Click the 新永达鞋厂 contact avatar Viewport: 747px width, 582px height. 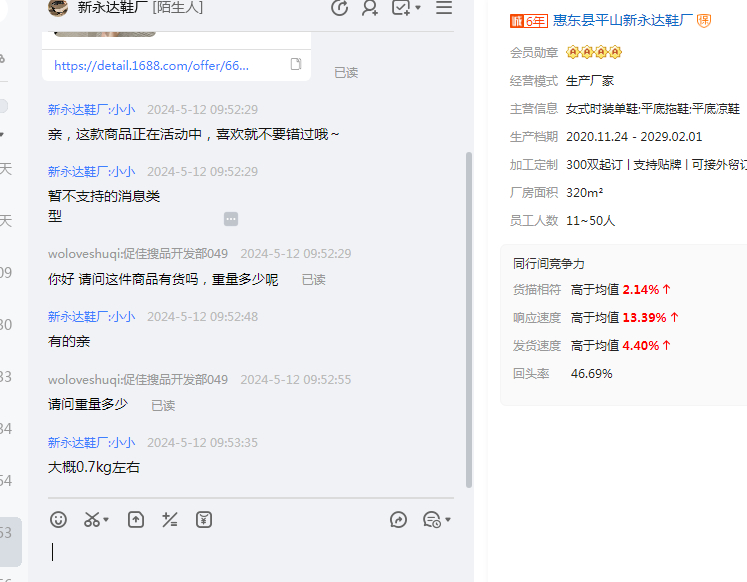[x=58, y=8]
